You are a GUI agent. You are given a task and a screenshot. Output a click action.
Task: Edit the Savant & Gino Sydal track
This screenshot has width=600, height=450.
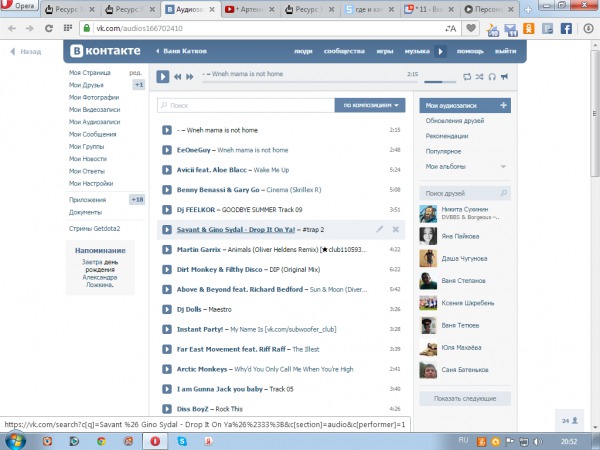379,229
